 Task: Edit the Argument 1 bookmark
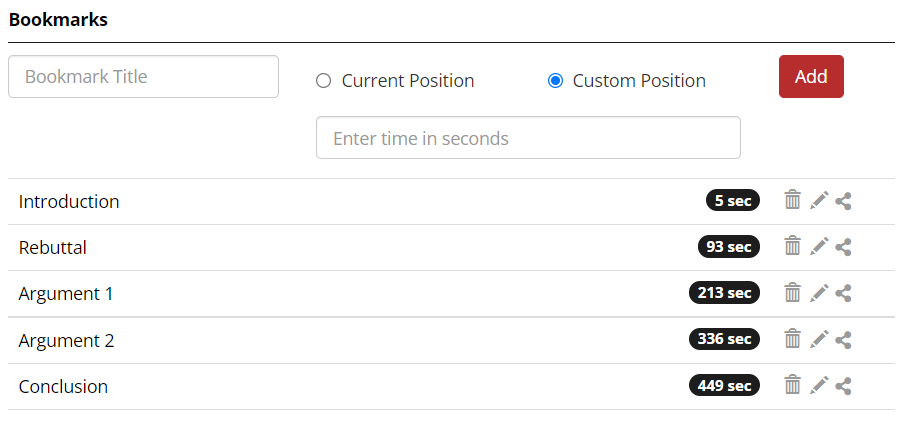(819, 292)
